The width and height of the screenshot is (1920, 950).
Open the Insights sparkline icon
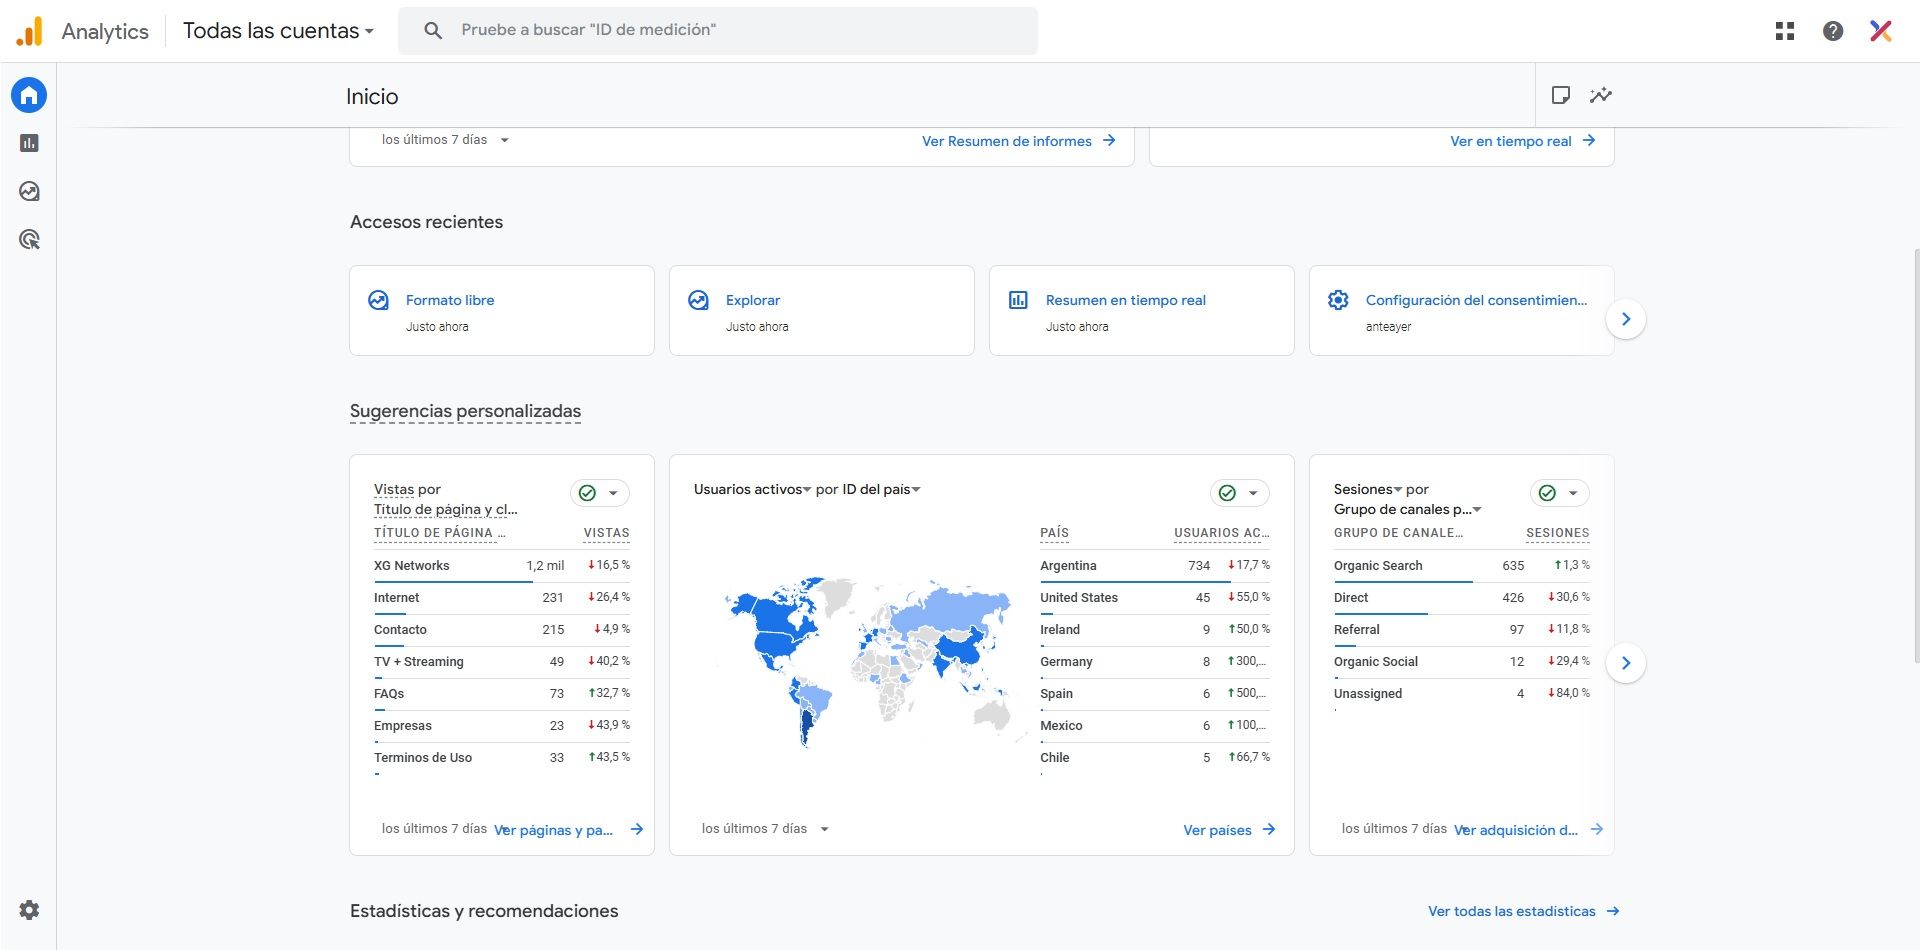tap(1601, 95)
